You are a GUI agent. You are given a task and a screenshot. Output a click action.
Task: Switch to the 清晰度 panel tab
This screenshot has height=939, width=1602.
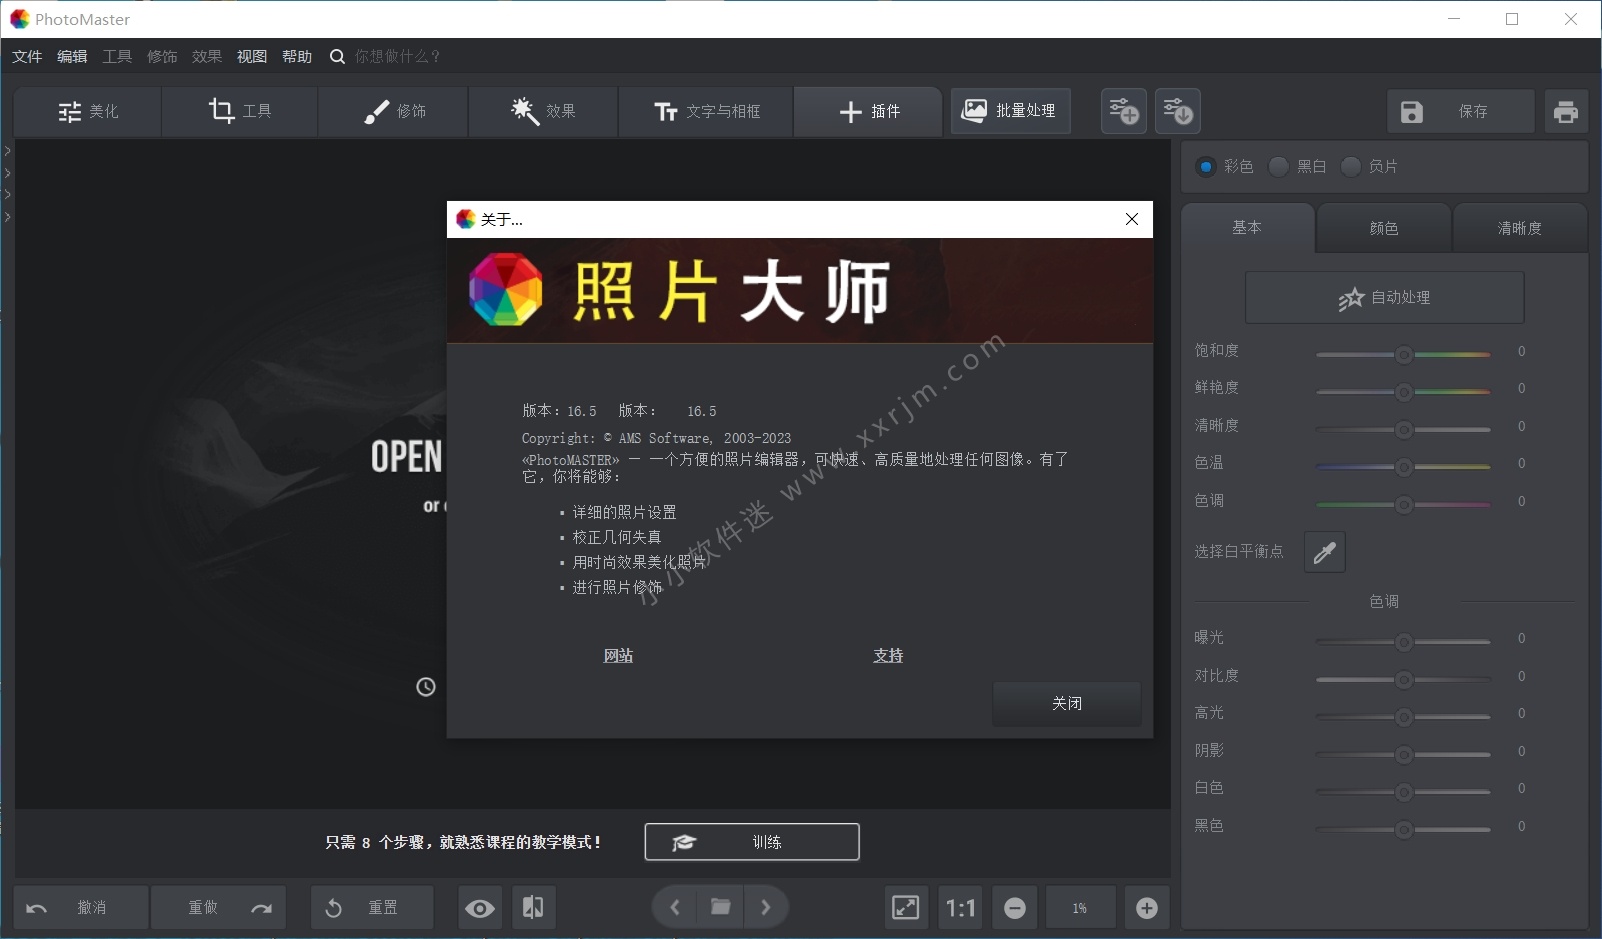tap(1519, 228)
